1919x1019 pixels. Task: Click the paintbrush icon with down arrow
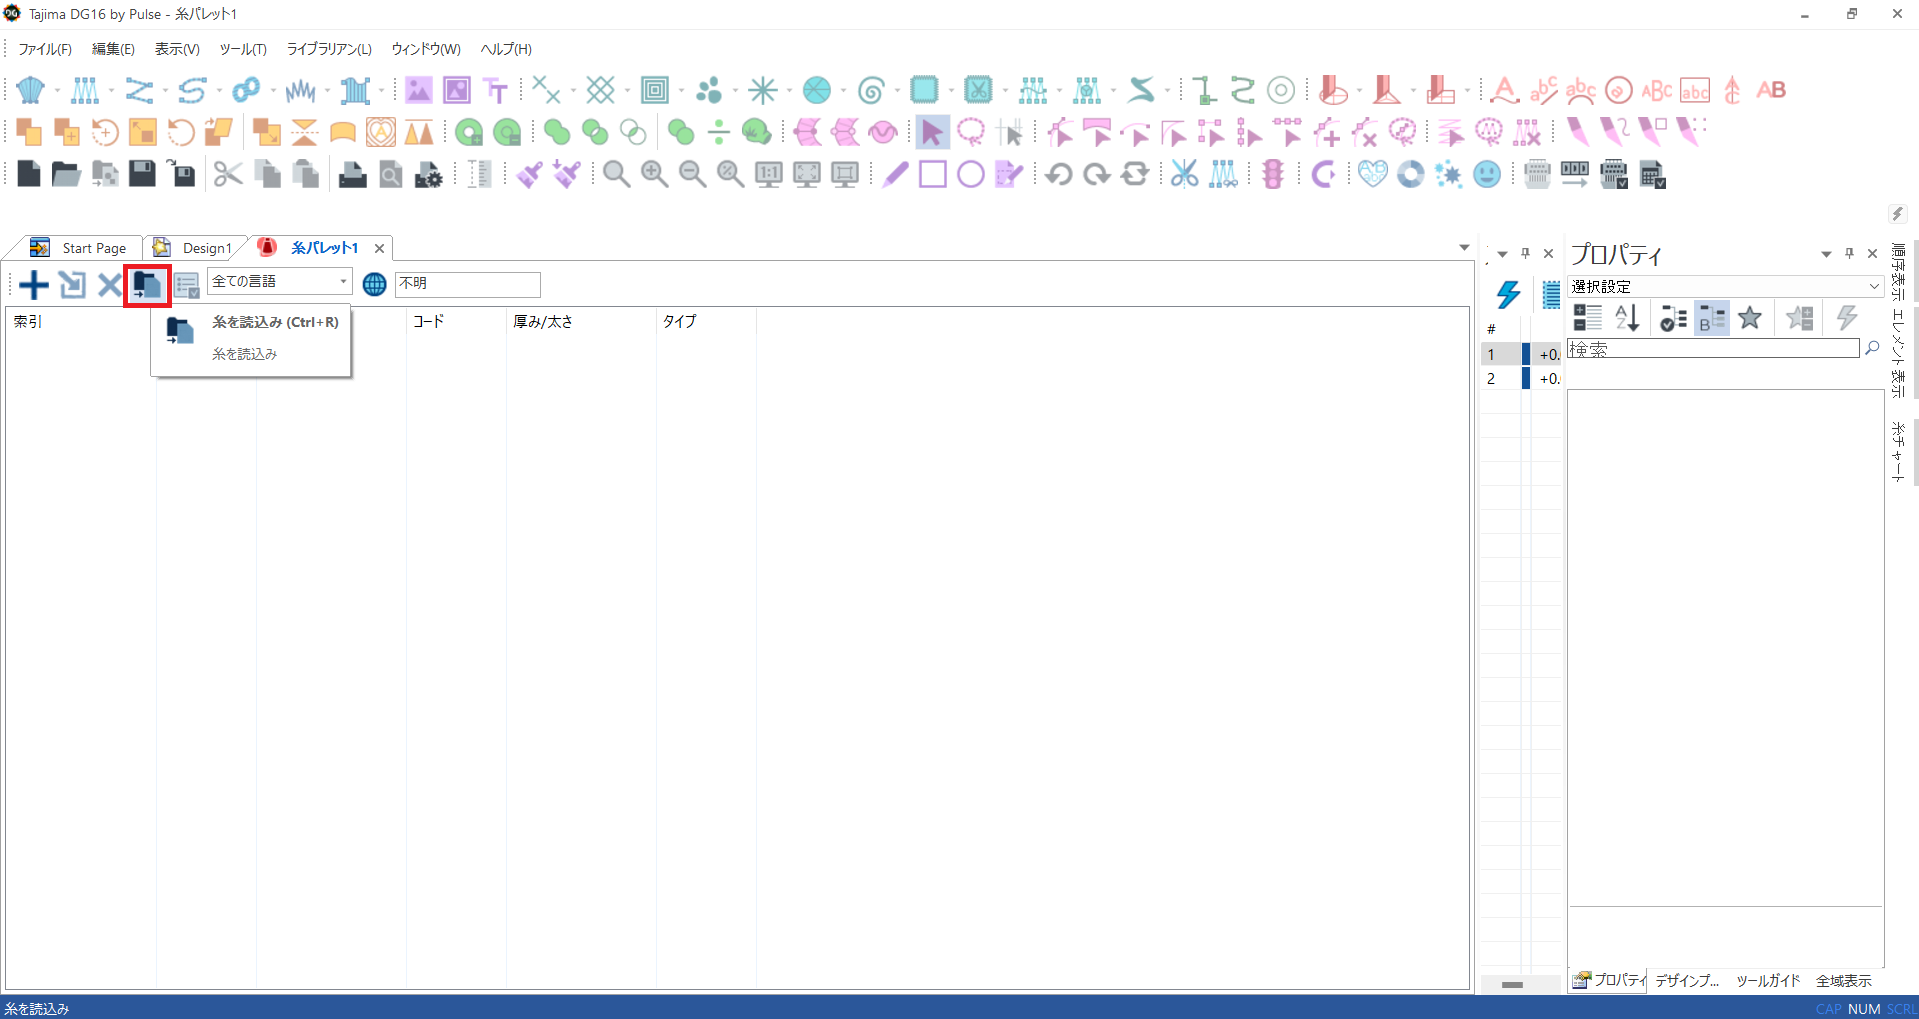567,174
